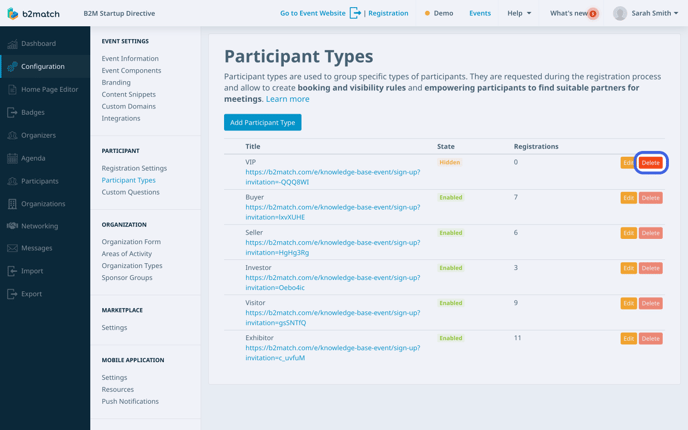Click the Add Participant Type button
The height and width of the screenshot is (430, 688).
coord(262,122)
